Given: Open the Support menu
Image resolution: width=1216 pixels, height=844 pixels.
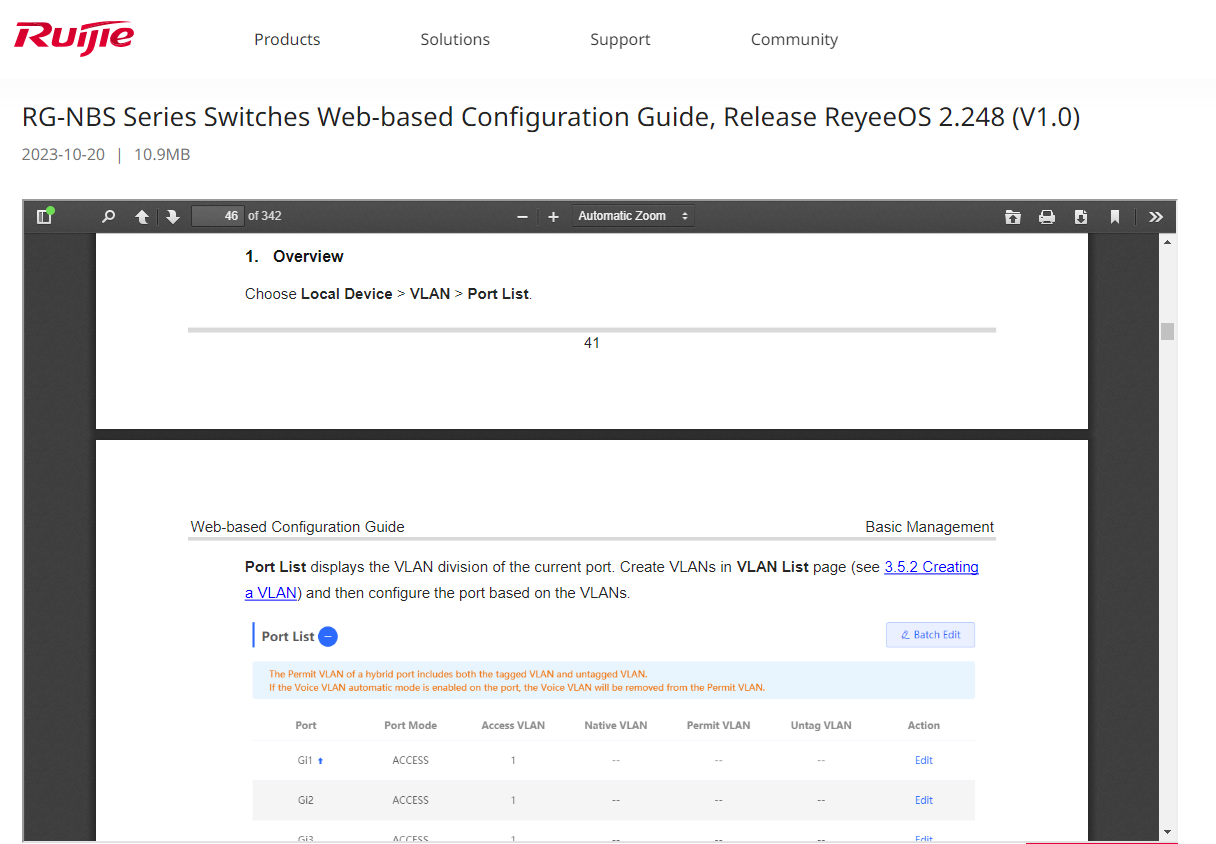Looking at the screenshot, I should point(620,39).
